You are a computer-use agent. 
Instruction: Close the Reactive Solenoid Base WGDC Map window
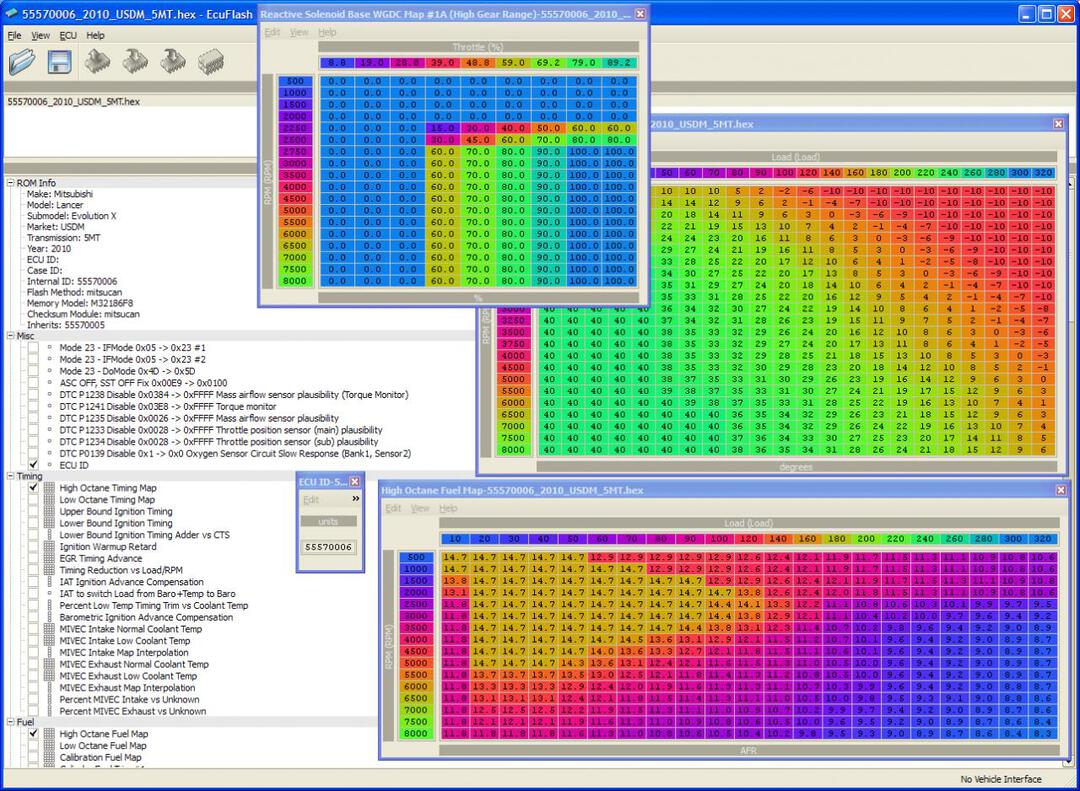[640, 14]
